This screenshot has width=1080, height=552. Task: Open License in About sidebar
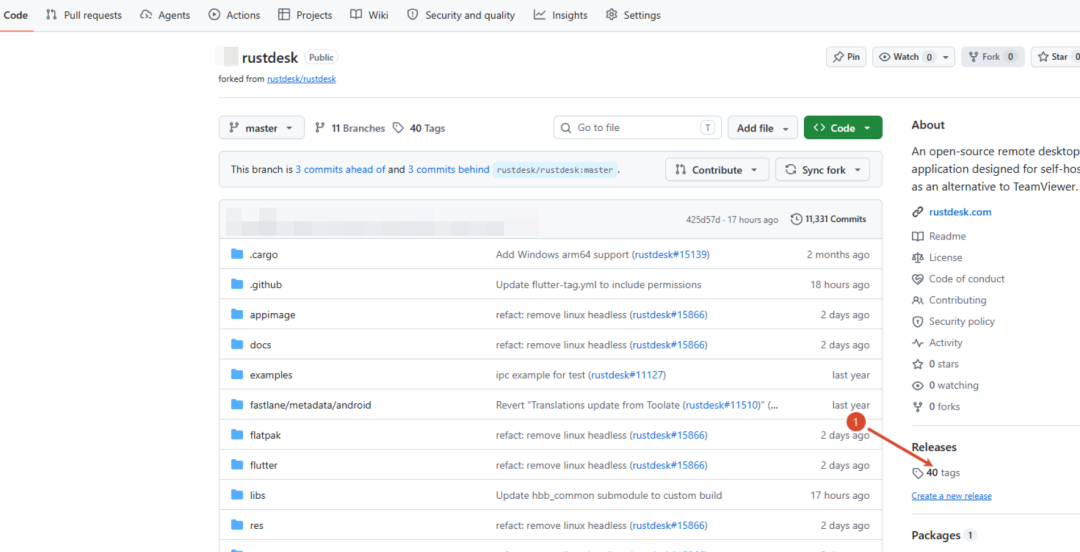point(945,258)
